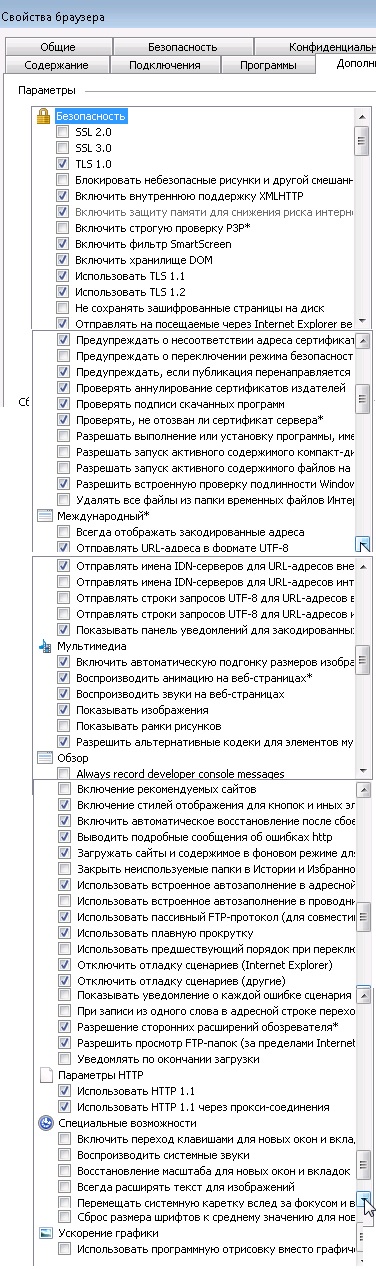Click the Обзор category icon

pos(44,758)
